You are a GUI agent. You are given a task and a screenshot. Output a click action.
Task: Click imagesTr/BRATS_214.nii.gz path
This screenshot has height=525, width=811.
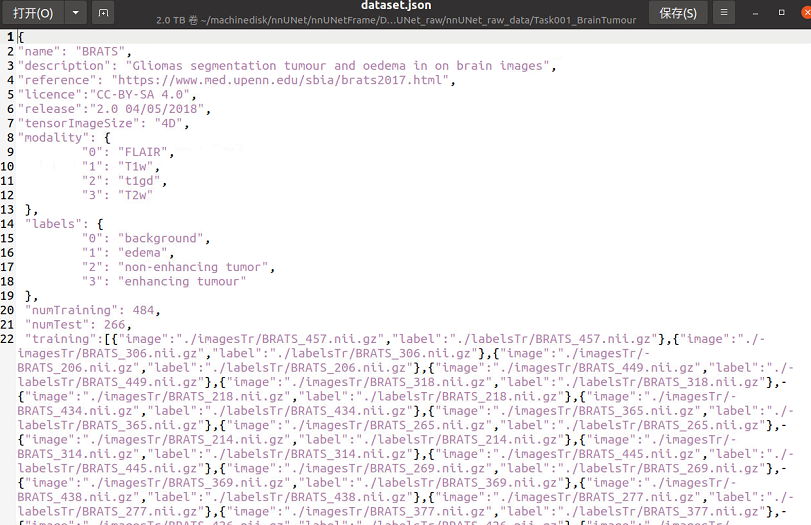190,441
